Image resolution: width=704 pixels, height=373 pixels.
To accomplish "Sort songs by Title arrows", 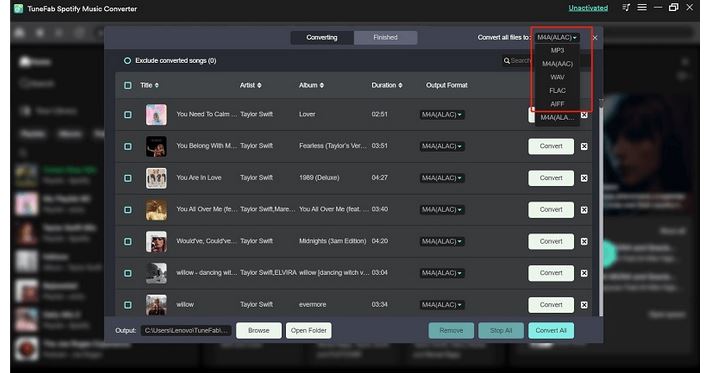I will point(157,85).
